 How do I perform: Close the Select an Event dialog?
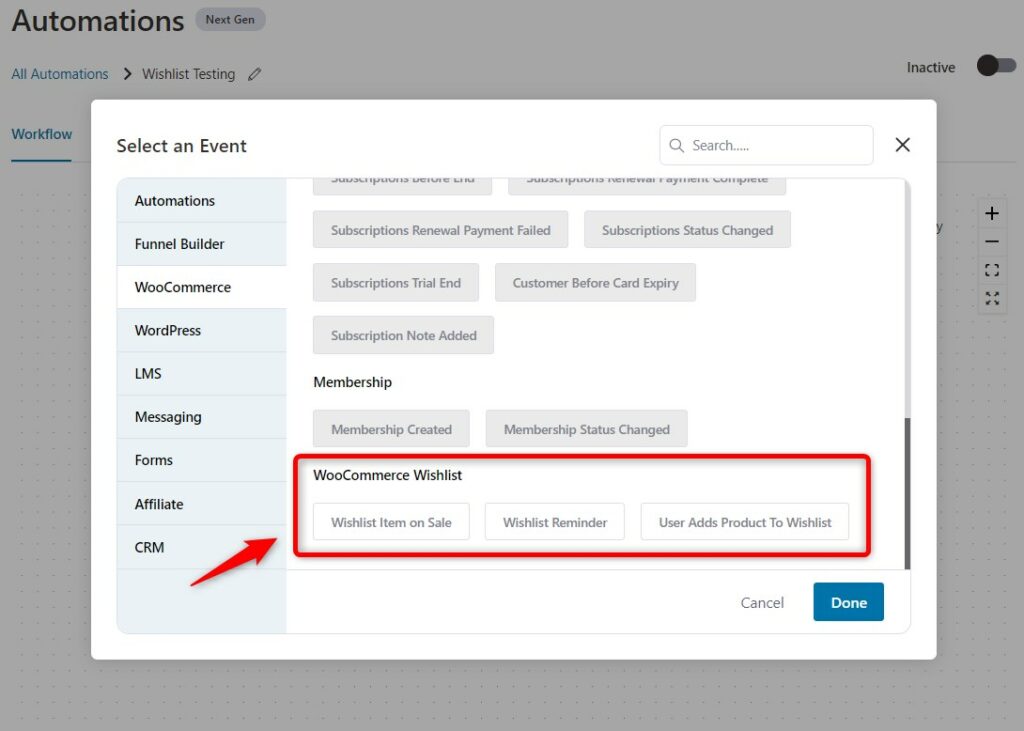click(903, 145)
